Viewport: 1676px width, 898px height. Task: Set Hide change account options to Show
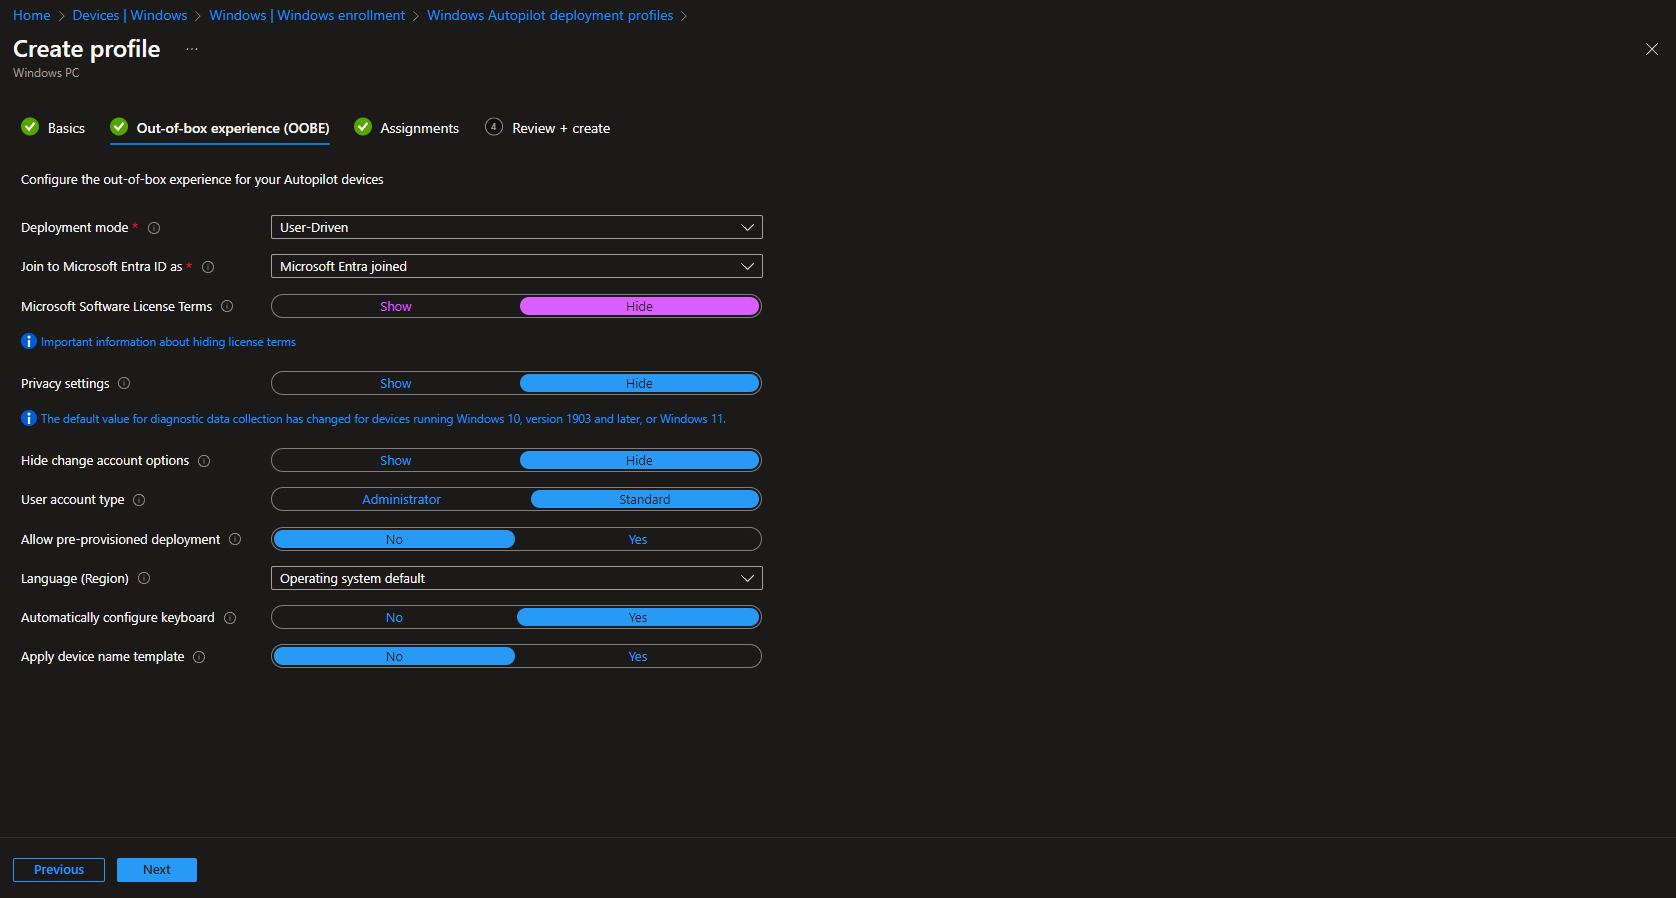396,460
